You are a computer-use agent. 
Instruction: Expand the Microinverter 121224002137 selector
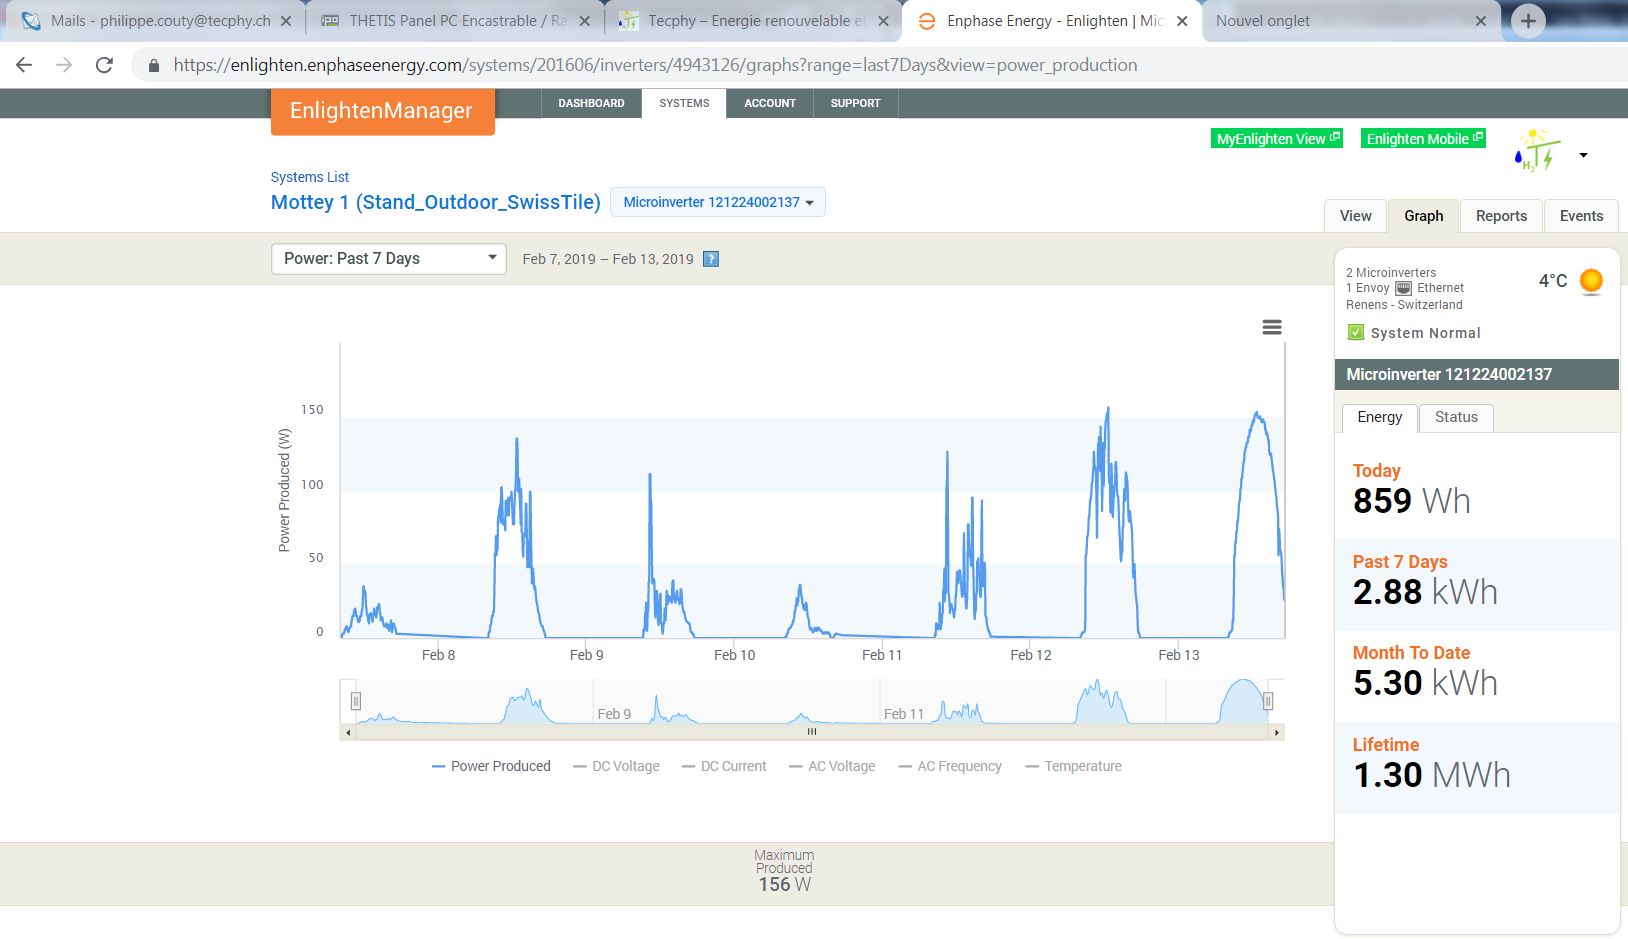718,202
